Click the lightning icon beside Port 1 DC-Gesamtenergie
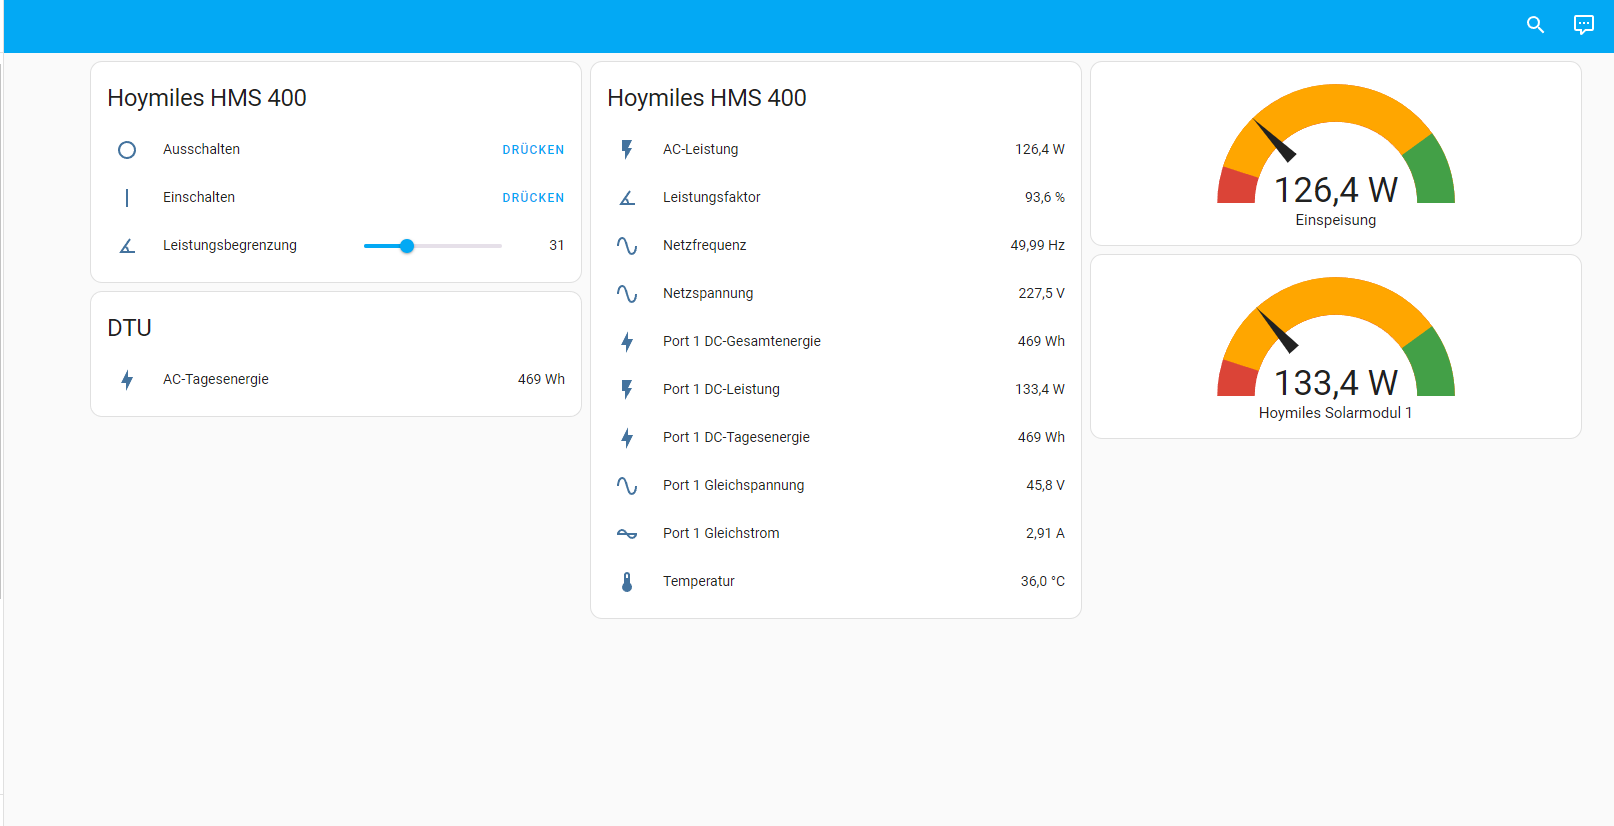Image resolution: width=1614 pixels, height=826 pixels. click(x=627, y=342)
